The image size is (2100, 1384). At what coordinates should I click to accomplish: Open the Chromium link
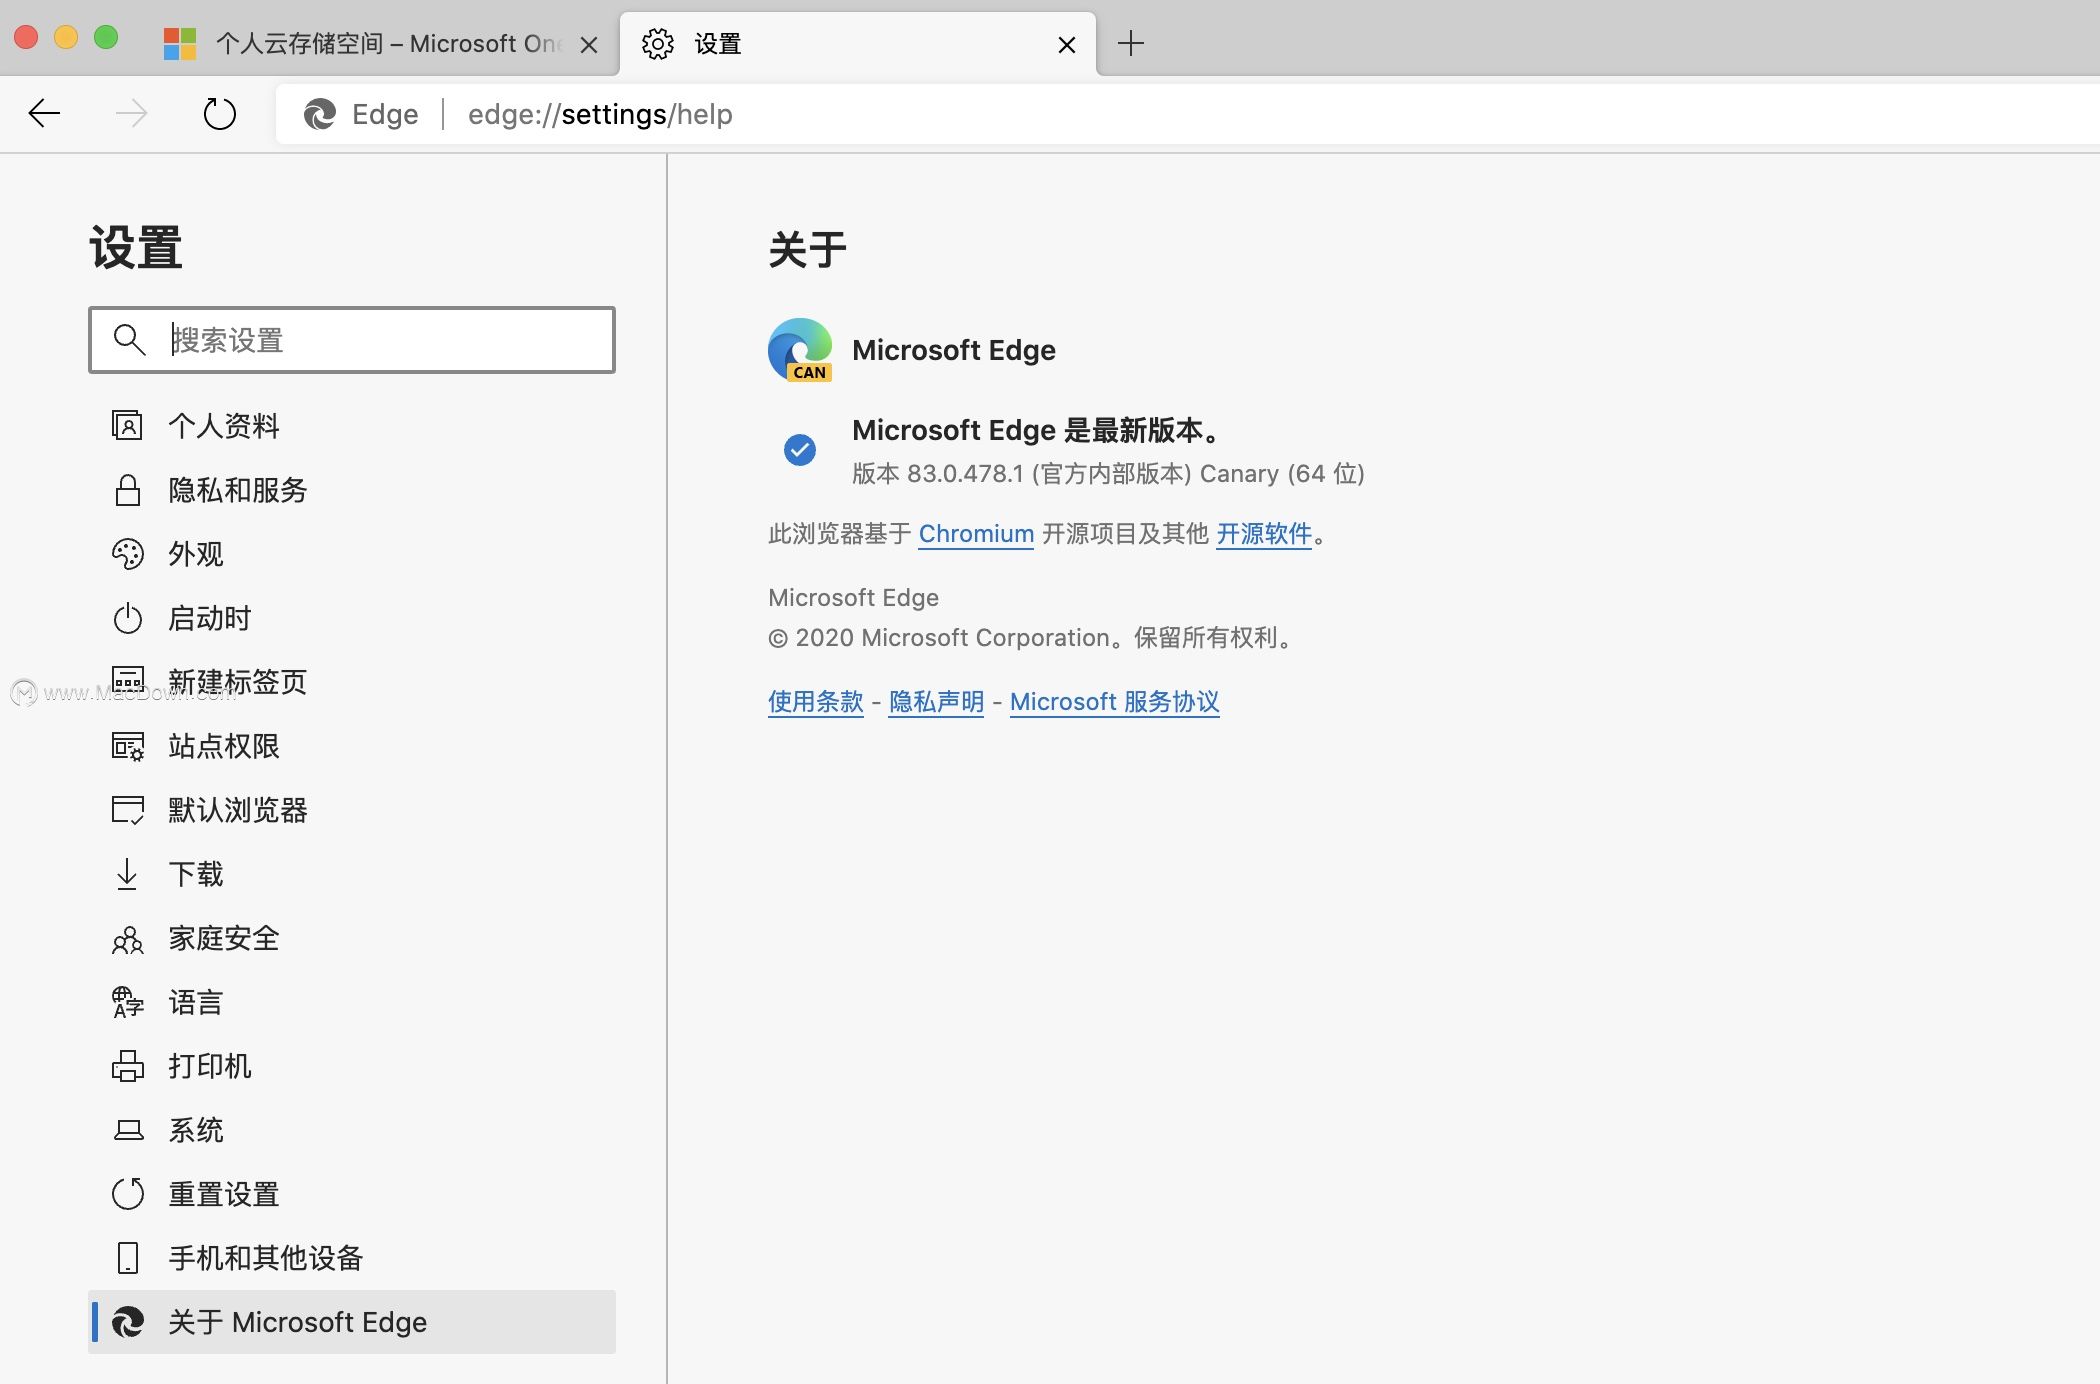976,534
